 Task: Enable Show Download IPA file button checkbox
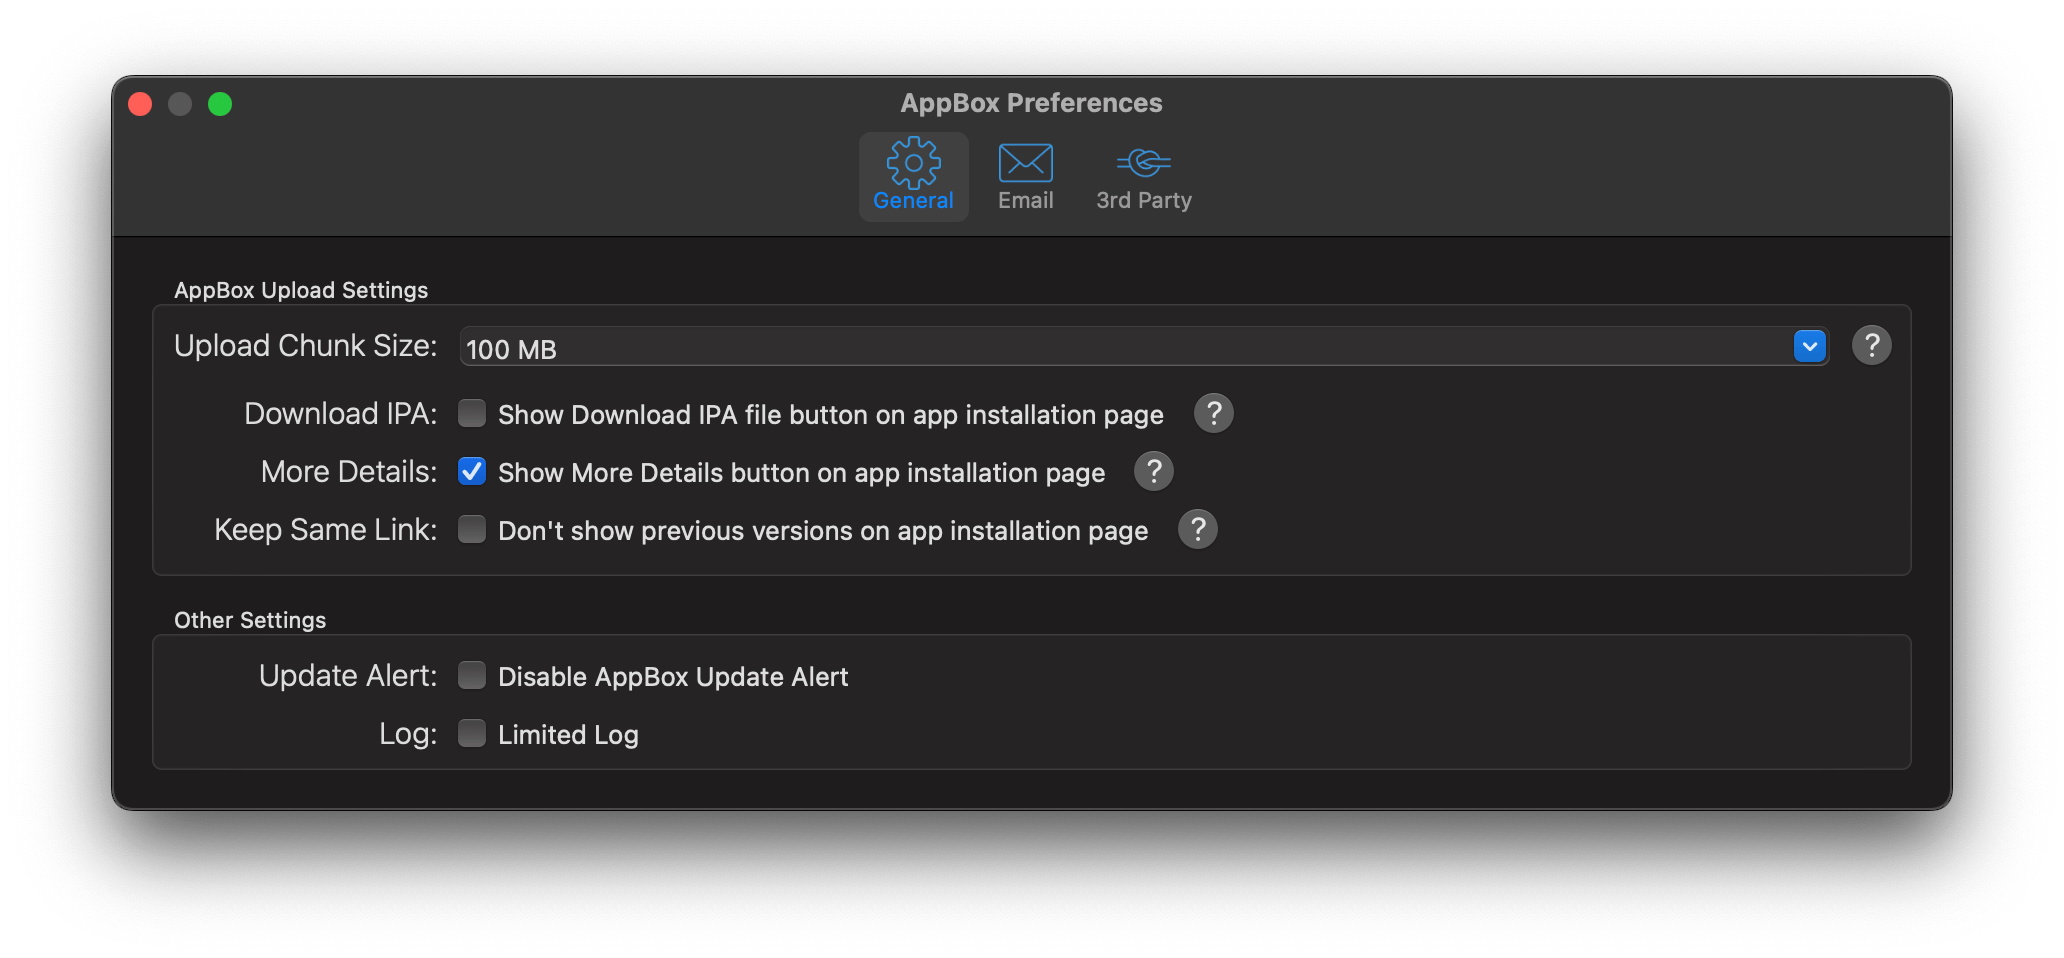472,413
